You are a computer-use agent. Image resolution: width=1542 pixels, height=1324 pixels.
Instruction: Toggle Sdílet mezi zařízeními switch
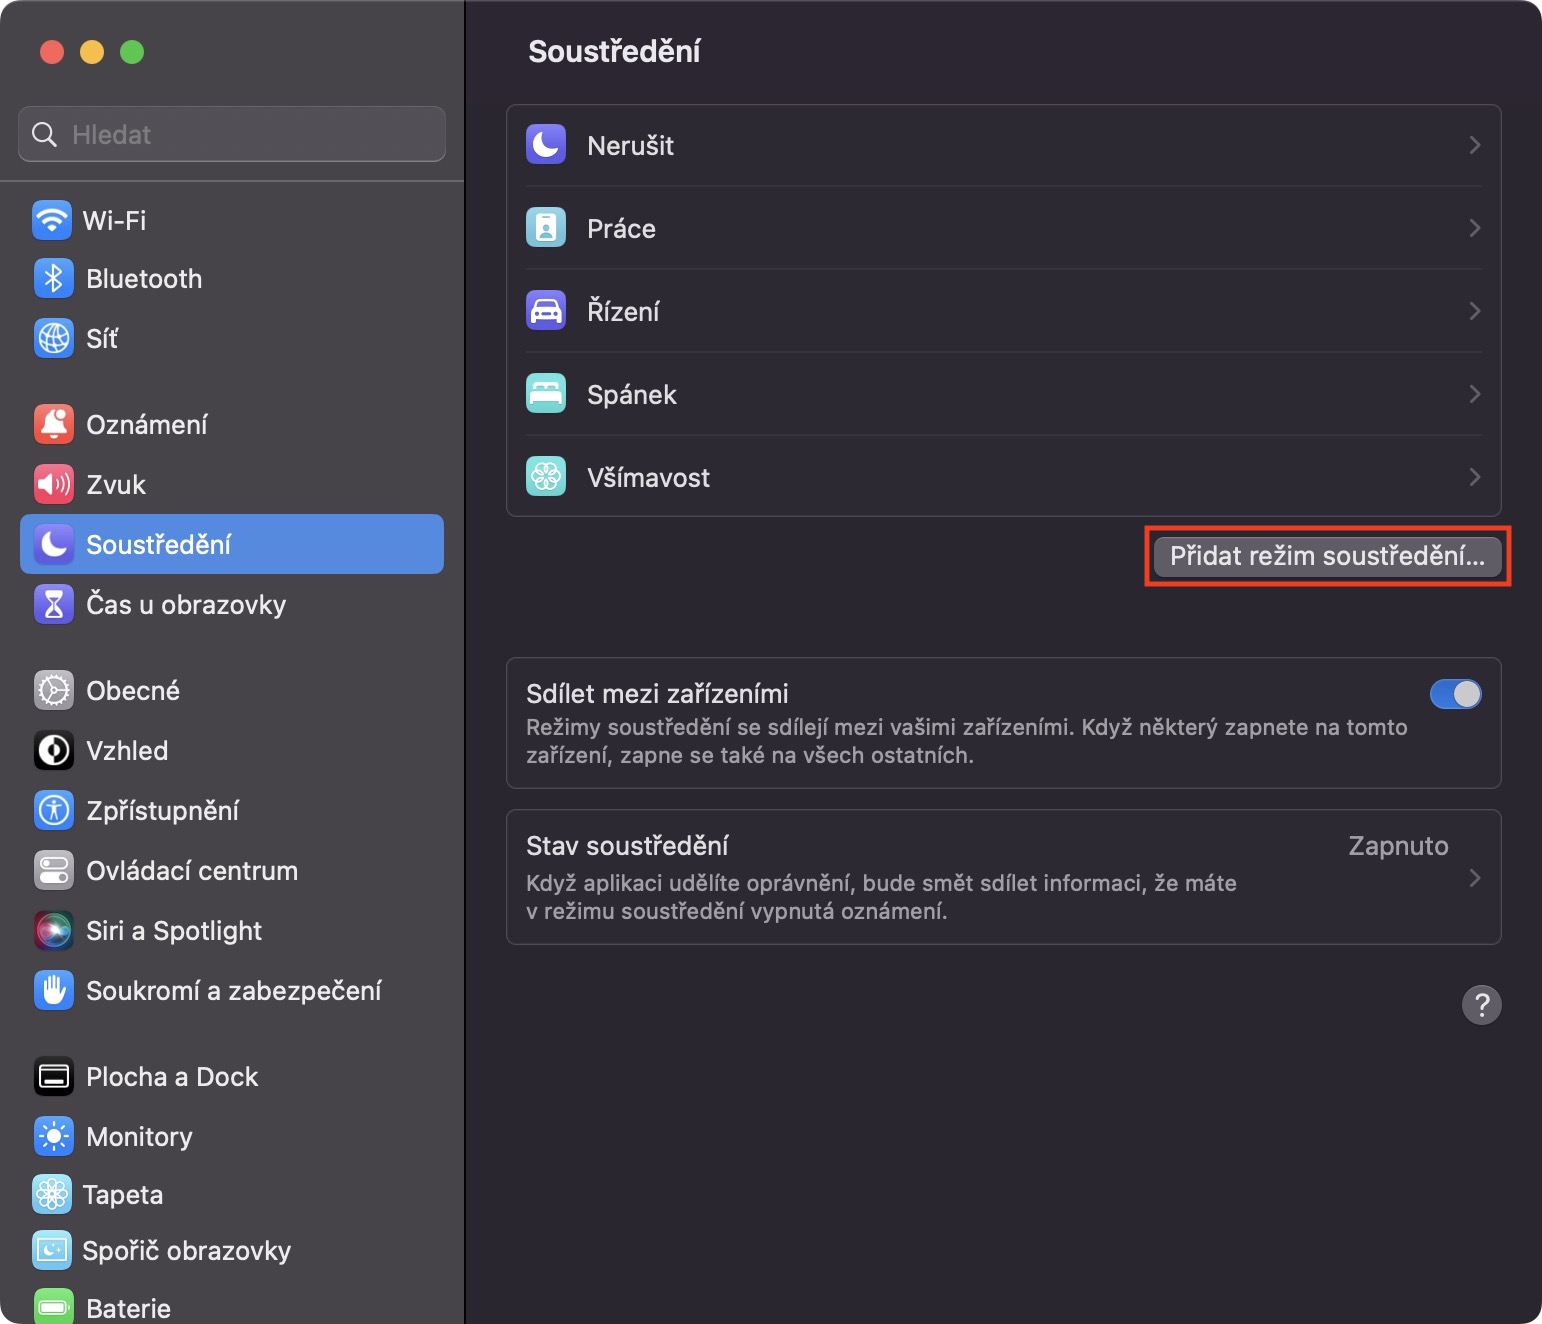point(1455,694)
